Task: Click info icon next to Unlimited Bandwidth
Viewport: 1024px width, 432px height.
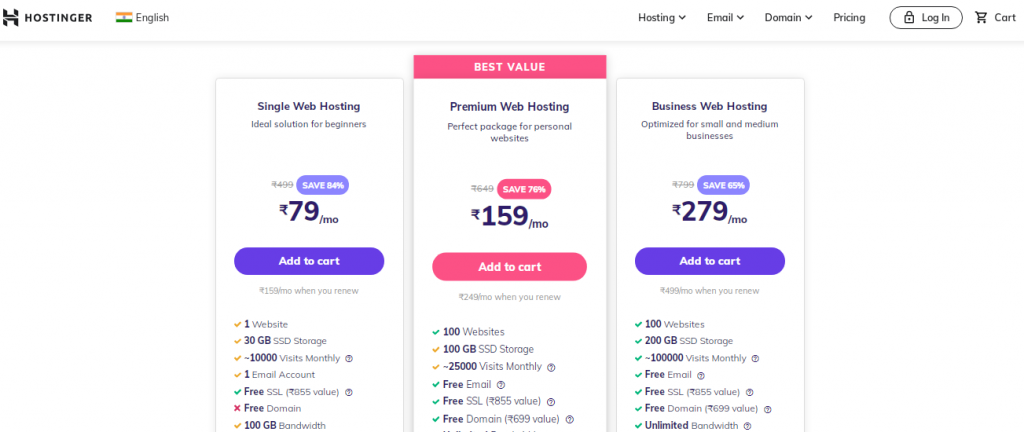Action: click(747, 426)
